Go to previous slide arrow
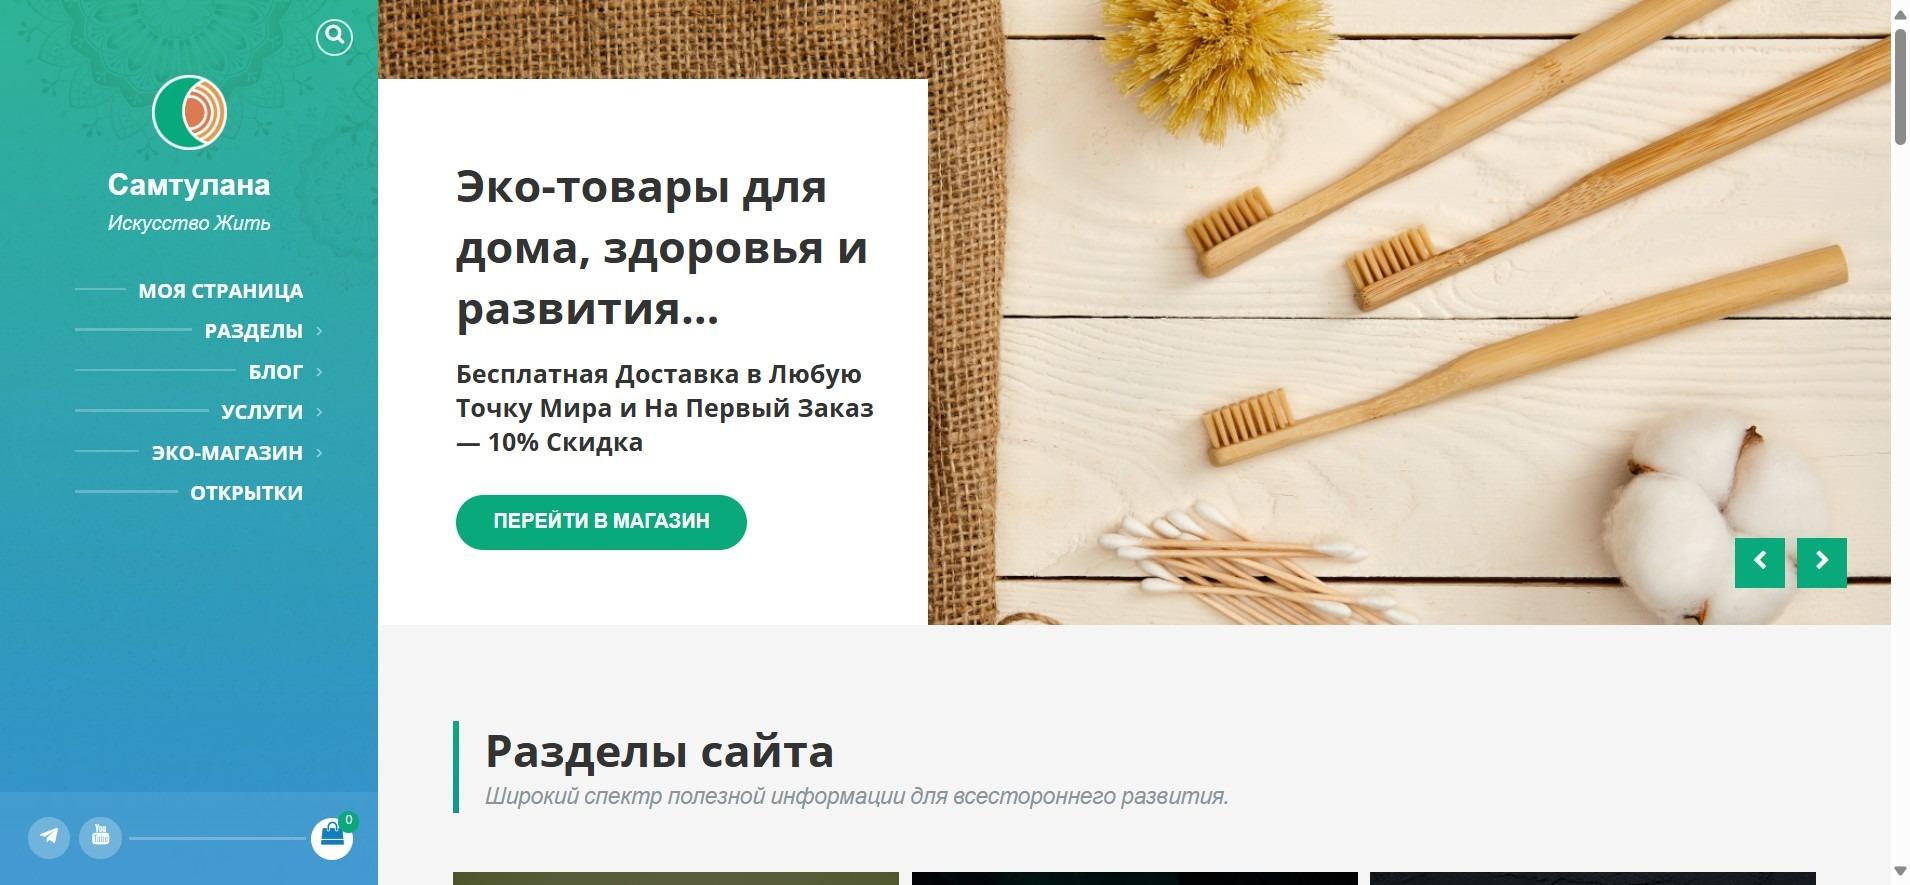This screenshot has width=1910, height=885. (1760, 562)
